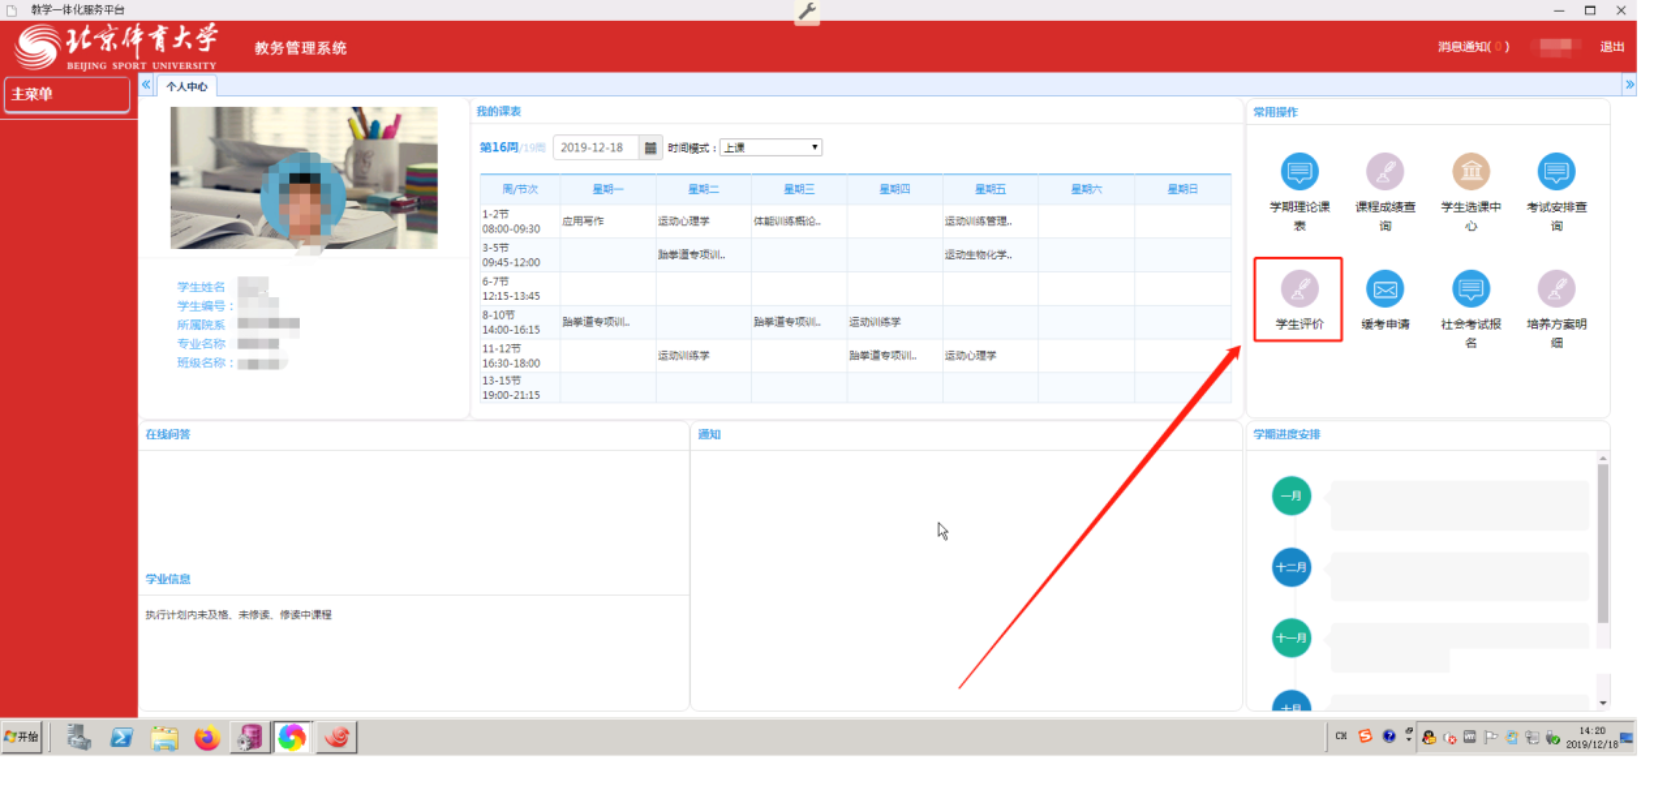The width and height of the screenshot is (1654, 790).
Task: Click the date field showing 2019-12-18
Action: [594, 148]
